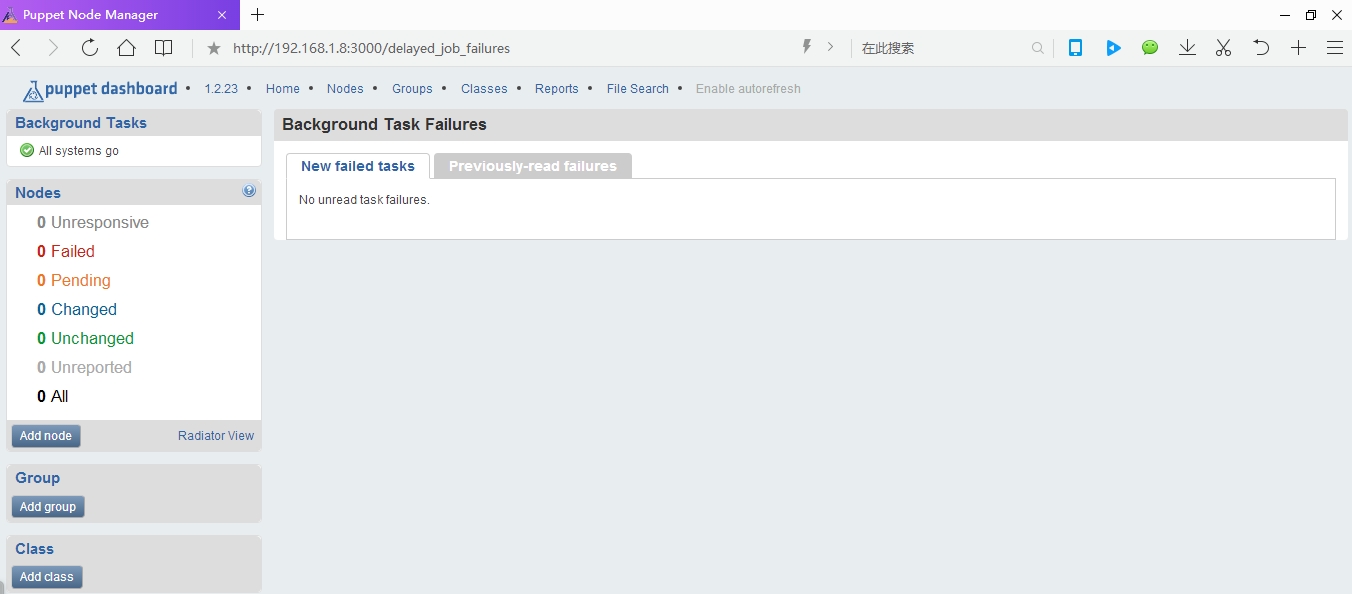Open the browser hamburger menu
Screen dimensions: 1352x594
tap(1335, 48)
